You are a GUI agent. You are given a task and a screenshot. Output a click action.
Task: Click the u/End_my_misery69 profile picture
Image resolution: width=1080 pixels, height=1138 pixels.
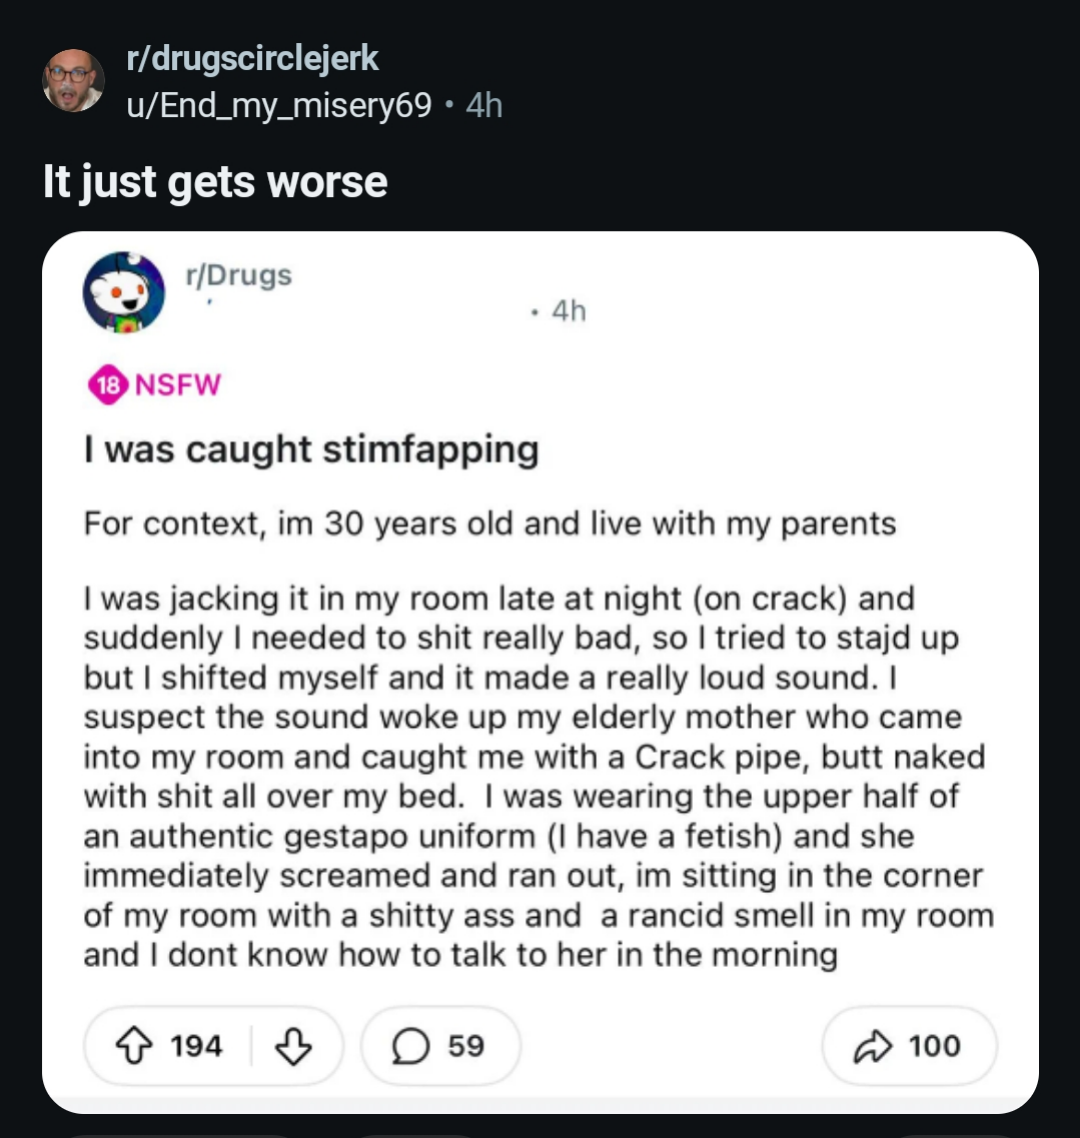73,79
